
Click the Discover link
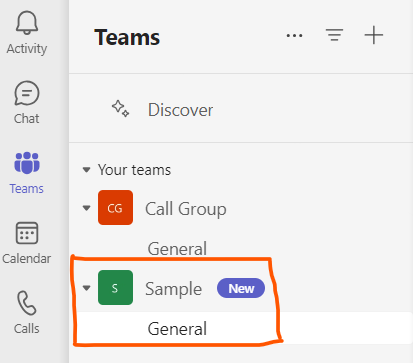pos(180,110)
